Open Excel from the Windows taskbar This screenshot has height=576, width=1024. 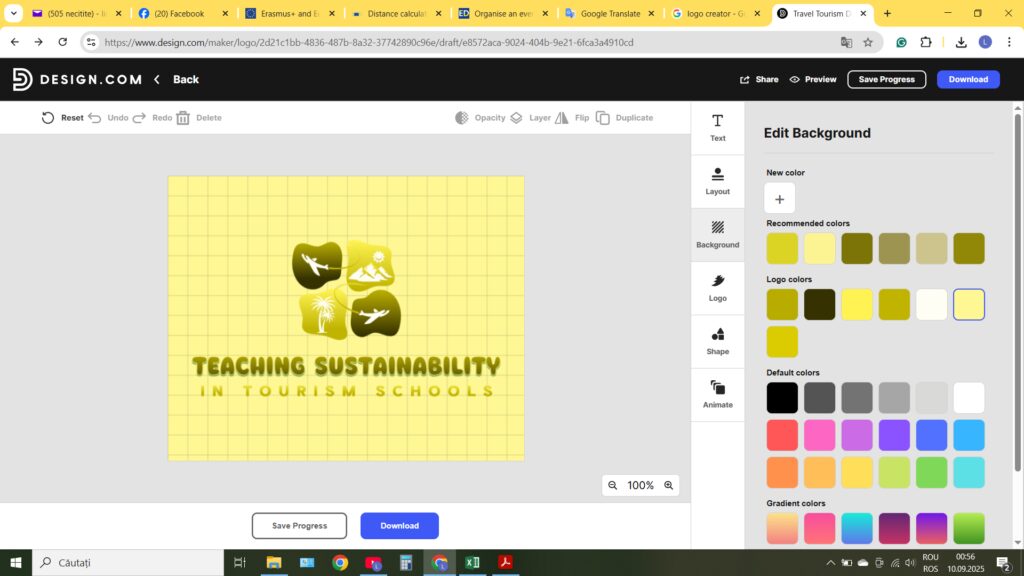pyautogui.click(x=472, y=562)
